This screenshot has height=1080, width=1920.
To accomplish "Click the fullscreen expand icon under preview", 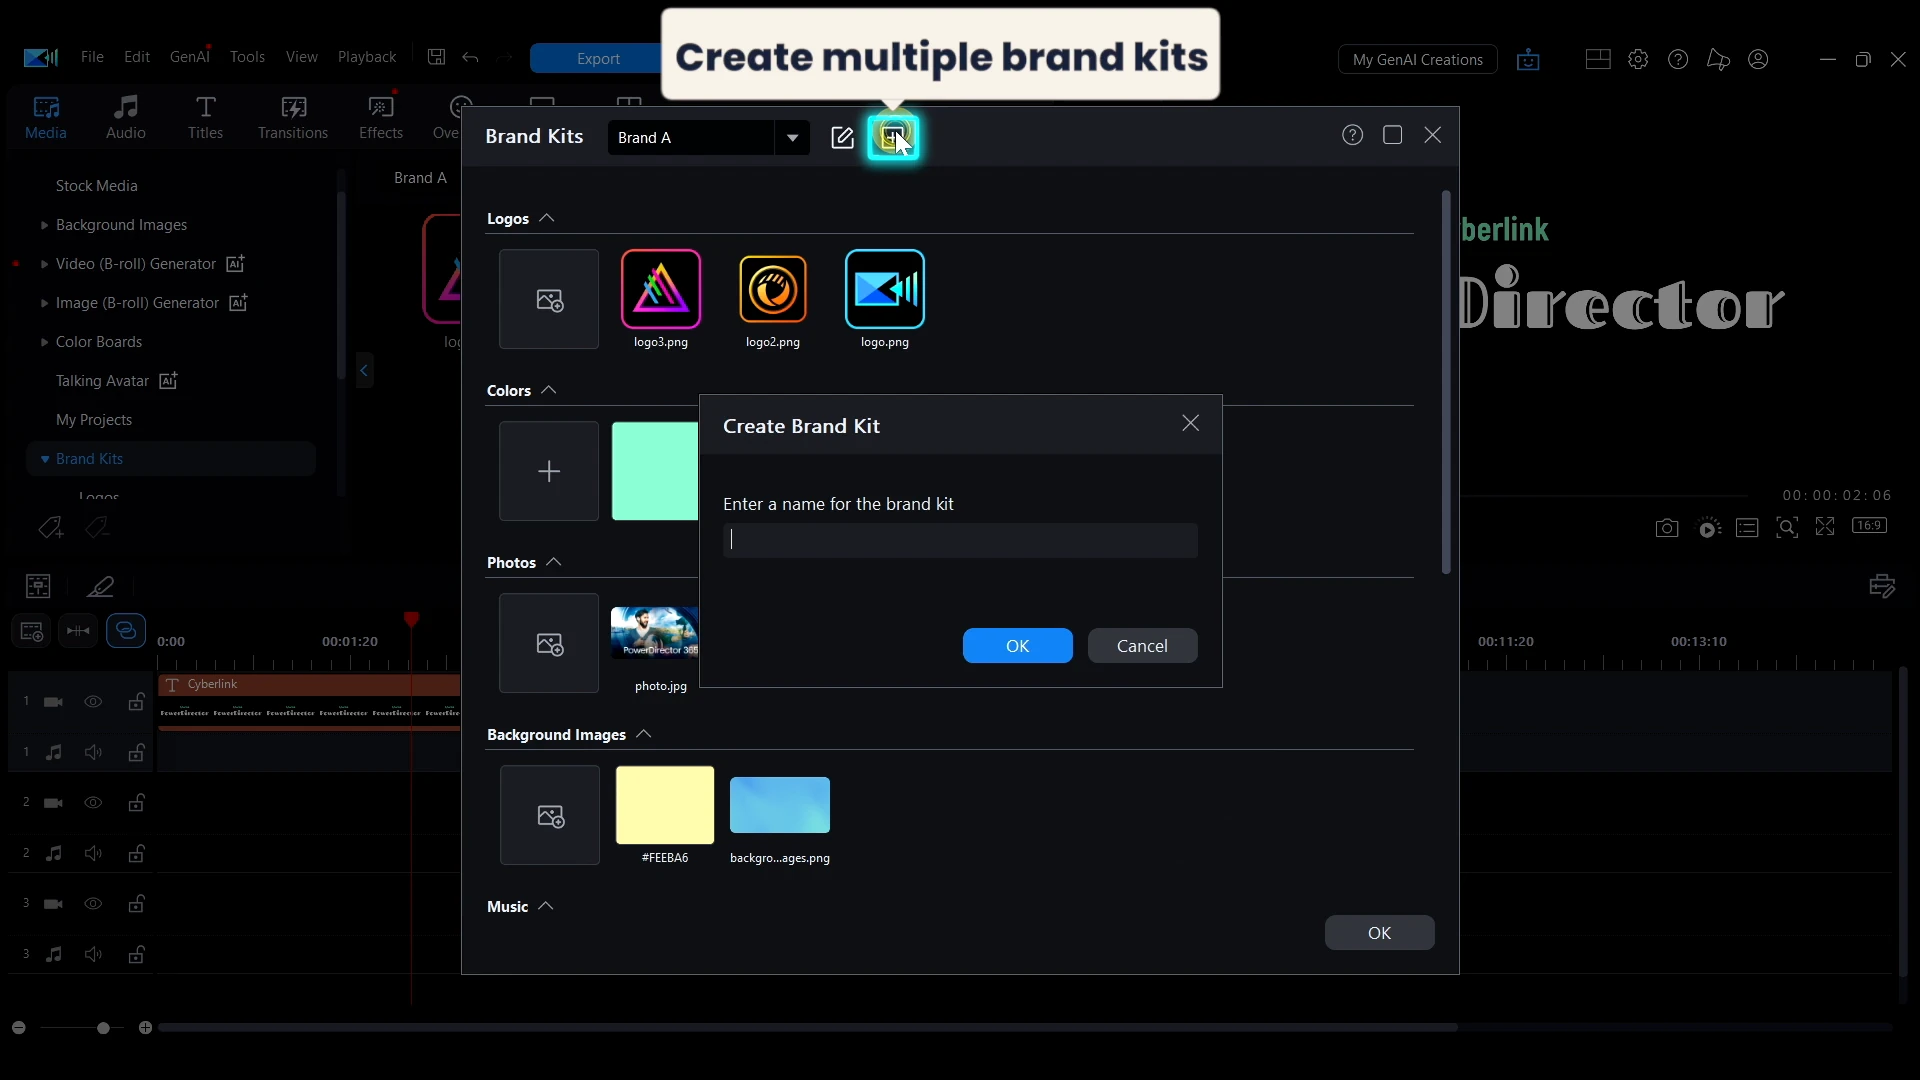I will [1825, 526].
